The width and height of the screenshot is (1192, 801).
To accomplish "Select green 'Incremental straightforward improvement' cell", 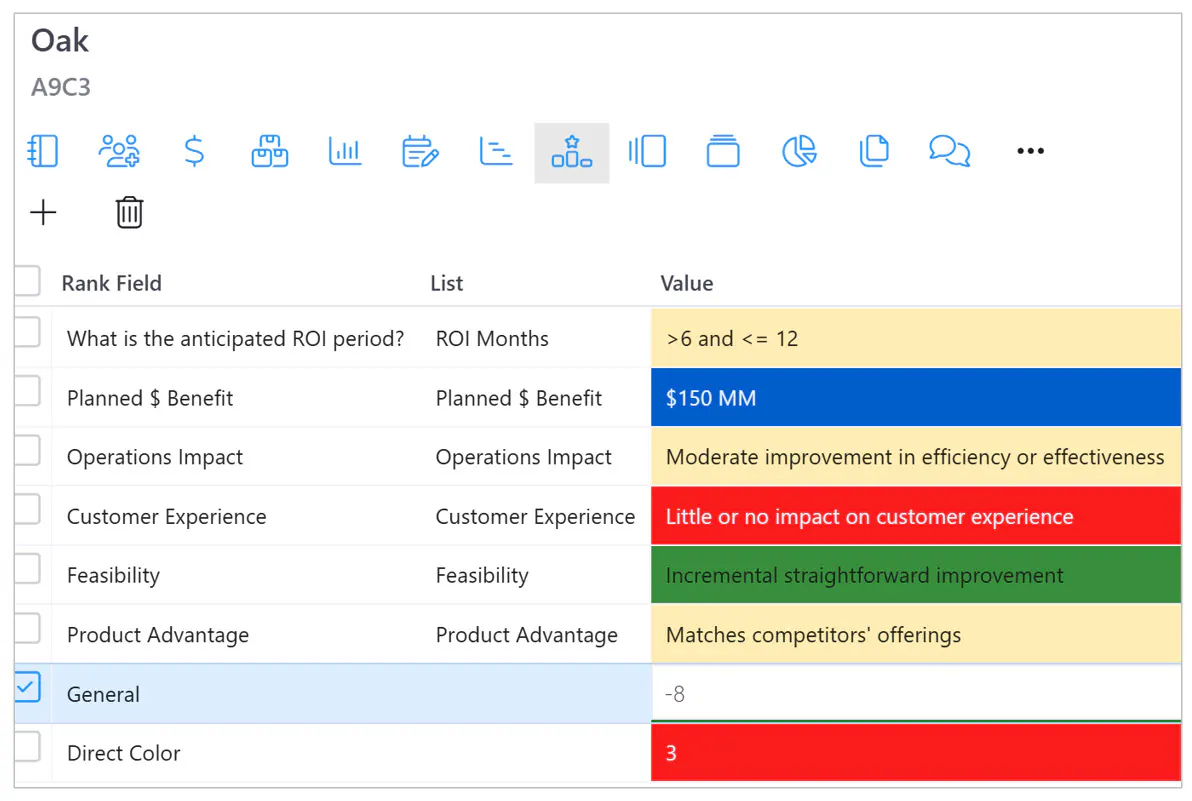I will point(916,575).
